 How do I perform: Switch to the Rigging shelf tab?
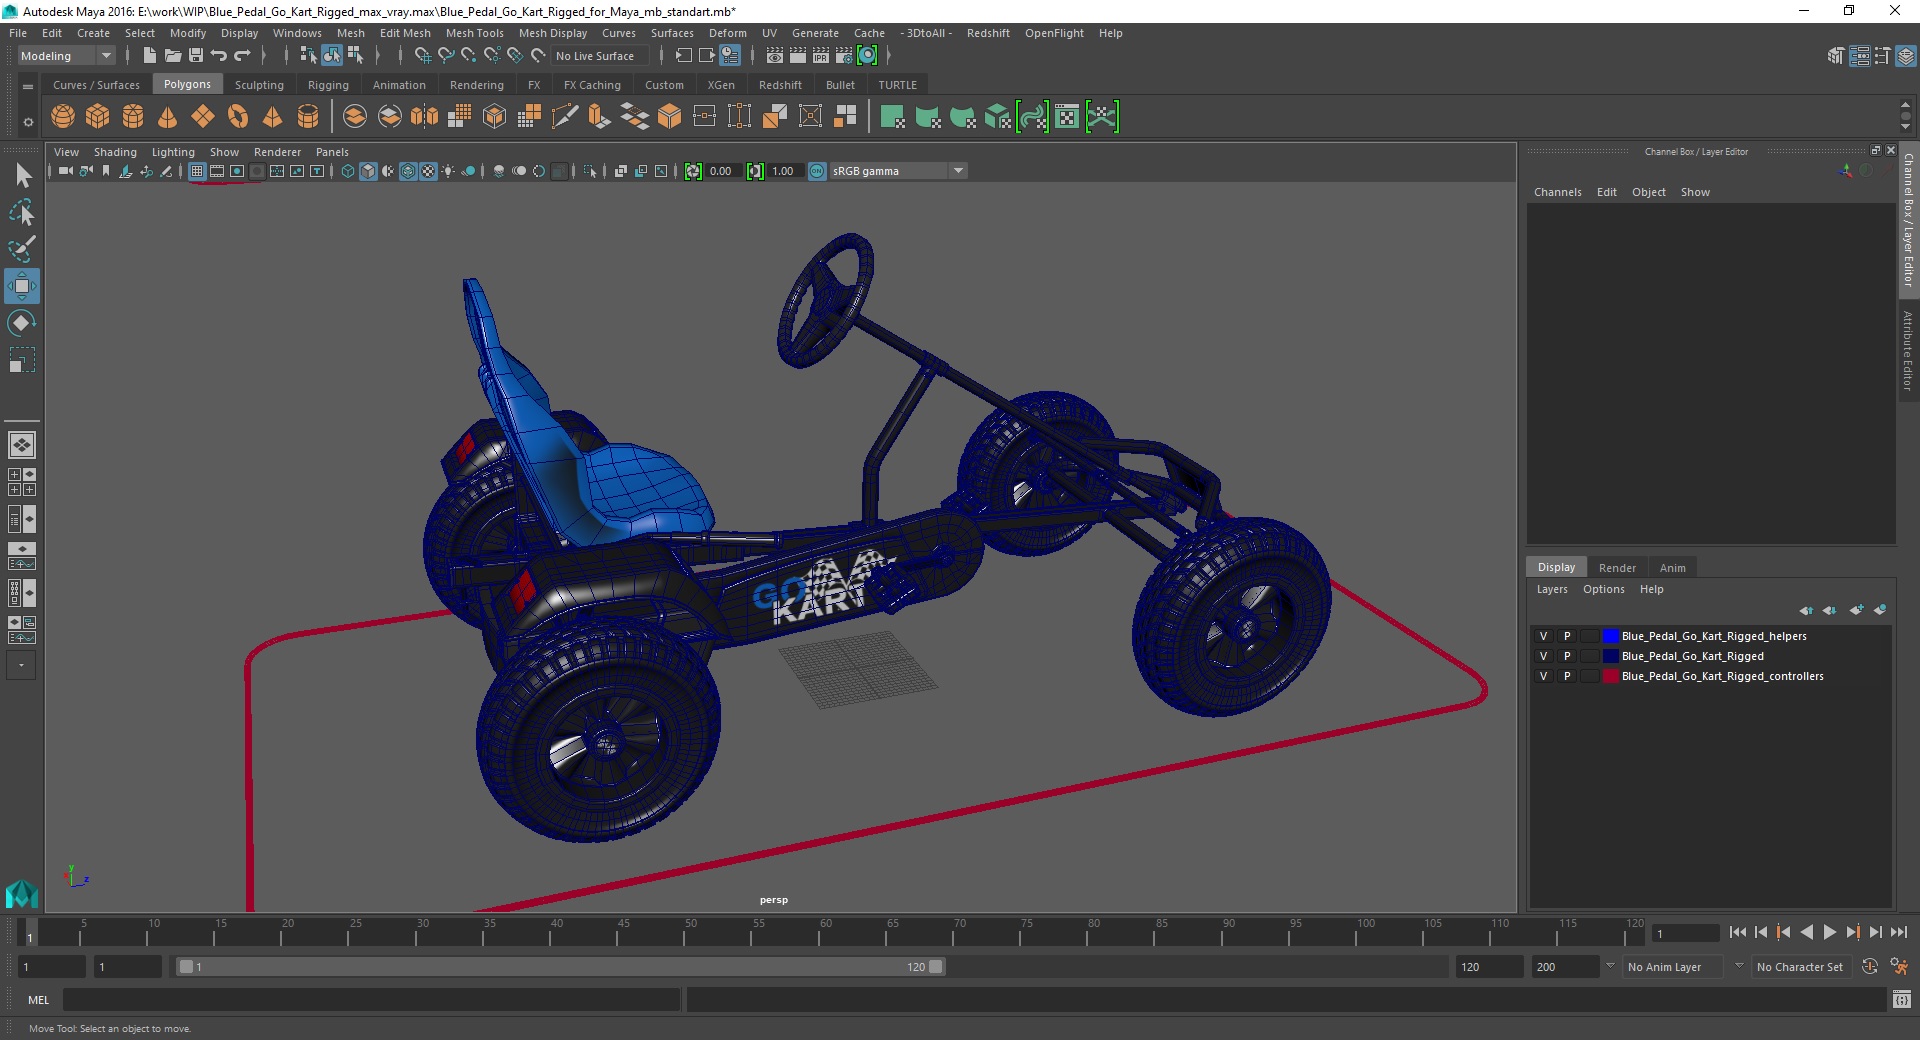[328, 85]
